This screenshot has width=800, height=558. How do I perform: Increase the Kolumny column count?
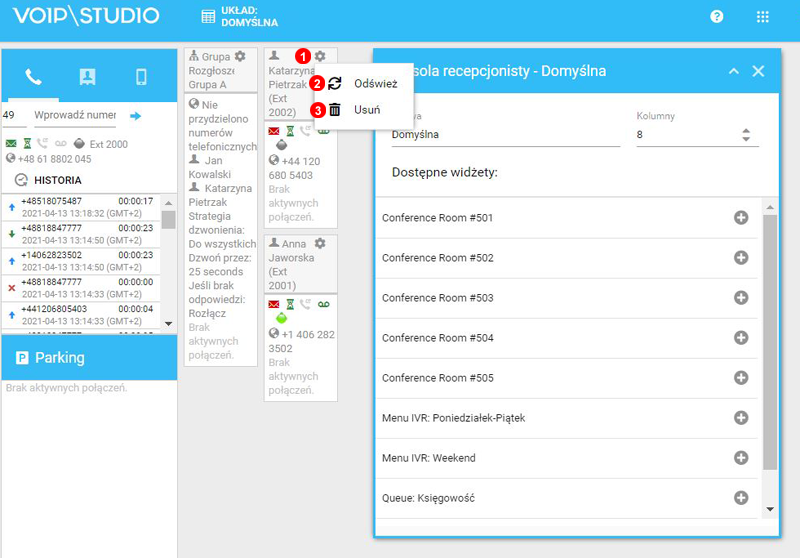(x=745, y=129)
